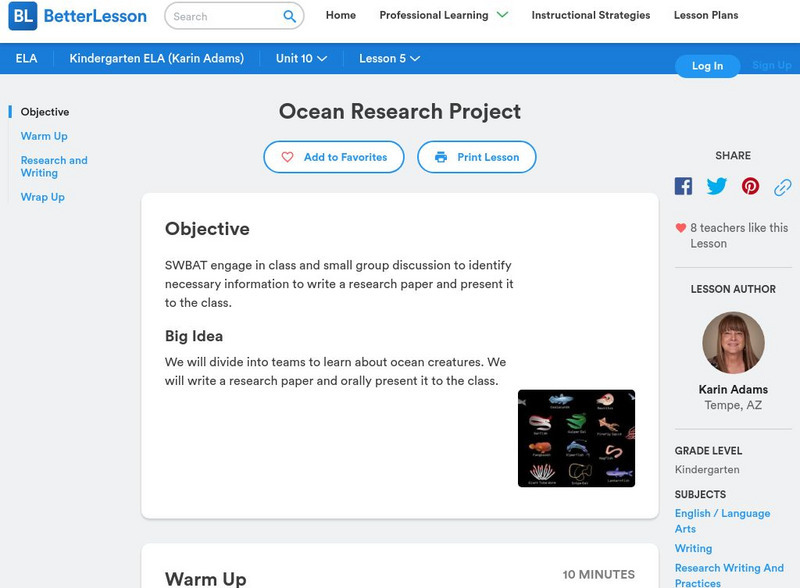Image resolution: width=800 pixels, height=588 pixels.
Task: Click the printer icon in Print Lesson
Action: [441, 157]
